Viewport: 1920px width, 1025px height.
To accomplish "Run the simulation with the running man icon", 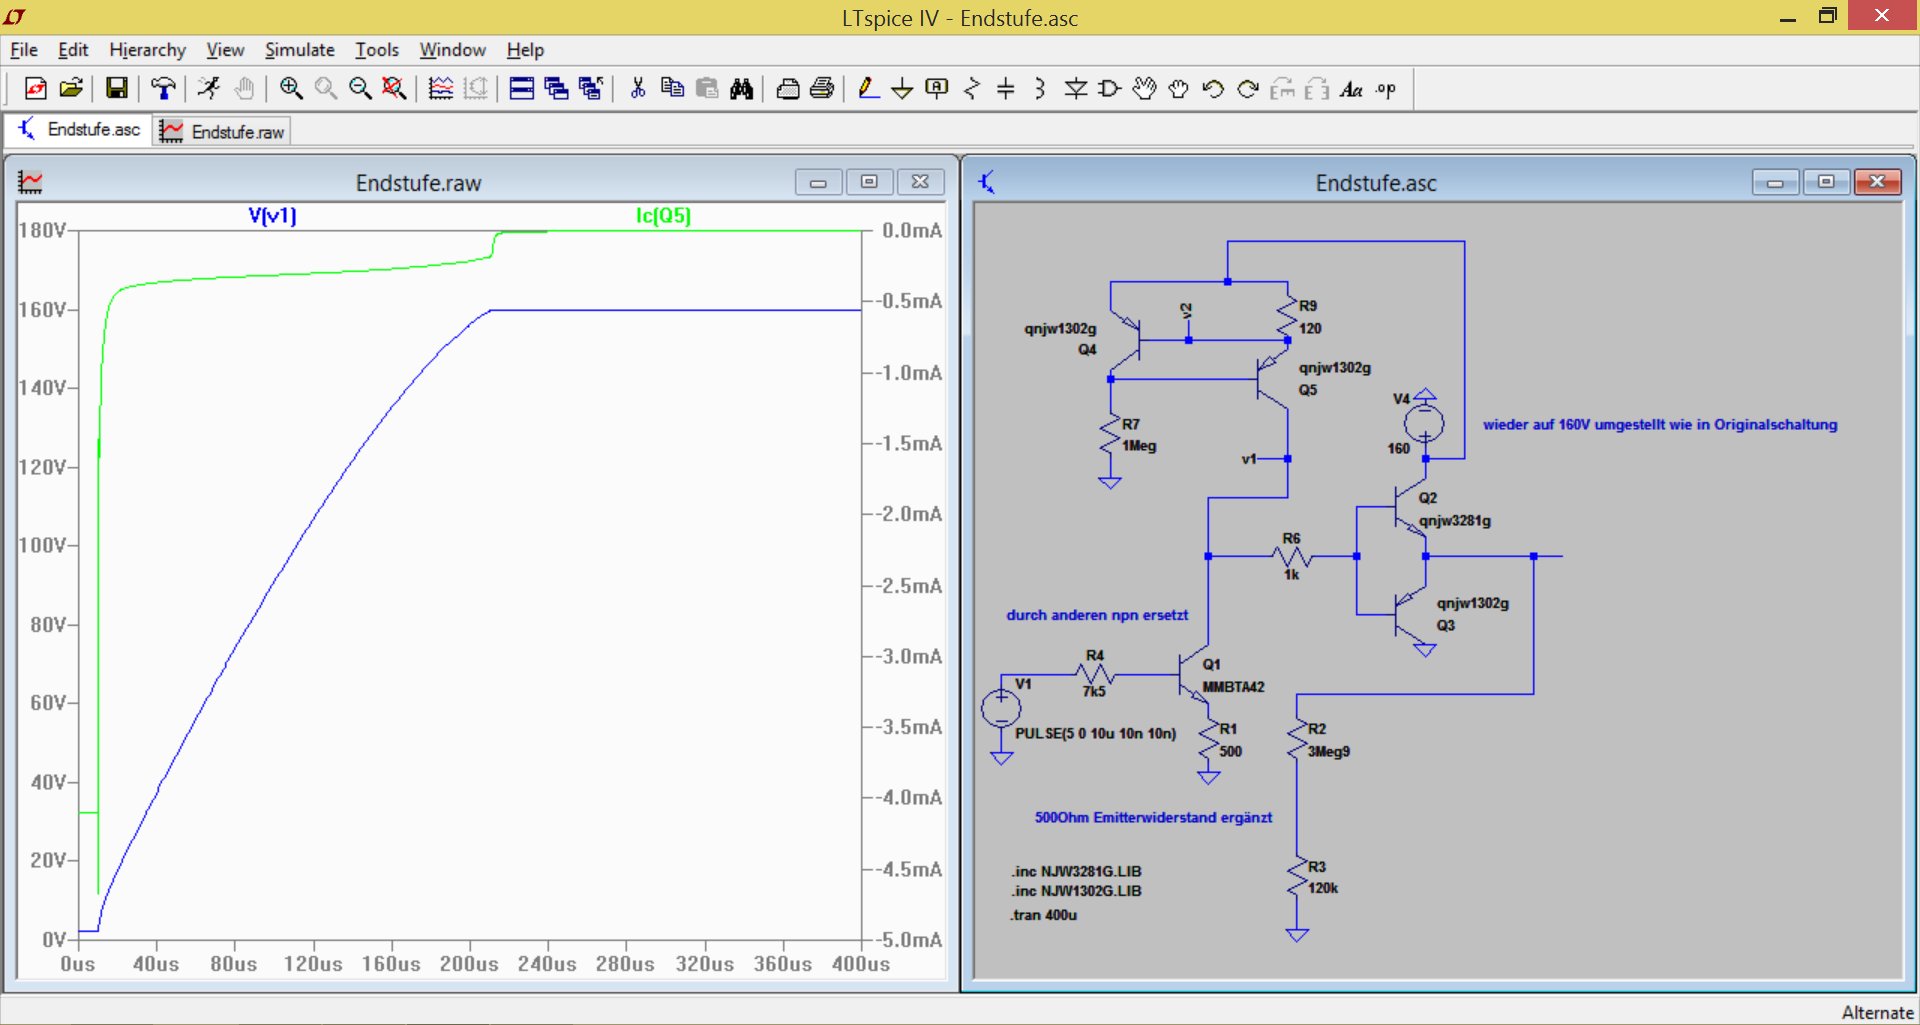I will tap(209, 89).
